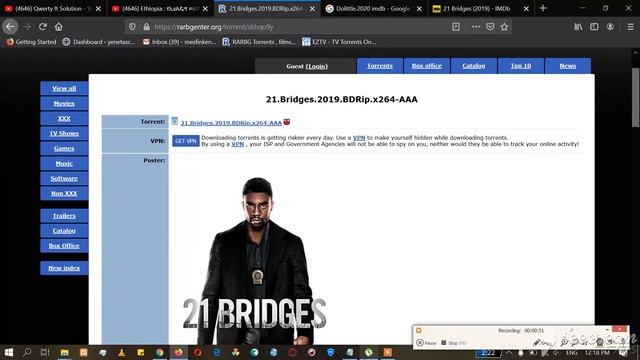Open the EZTV TV Torrents bookmark

click(x=339, y=42)
